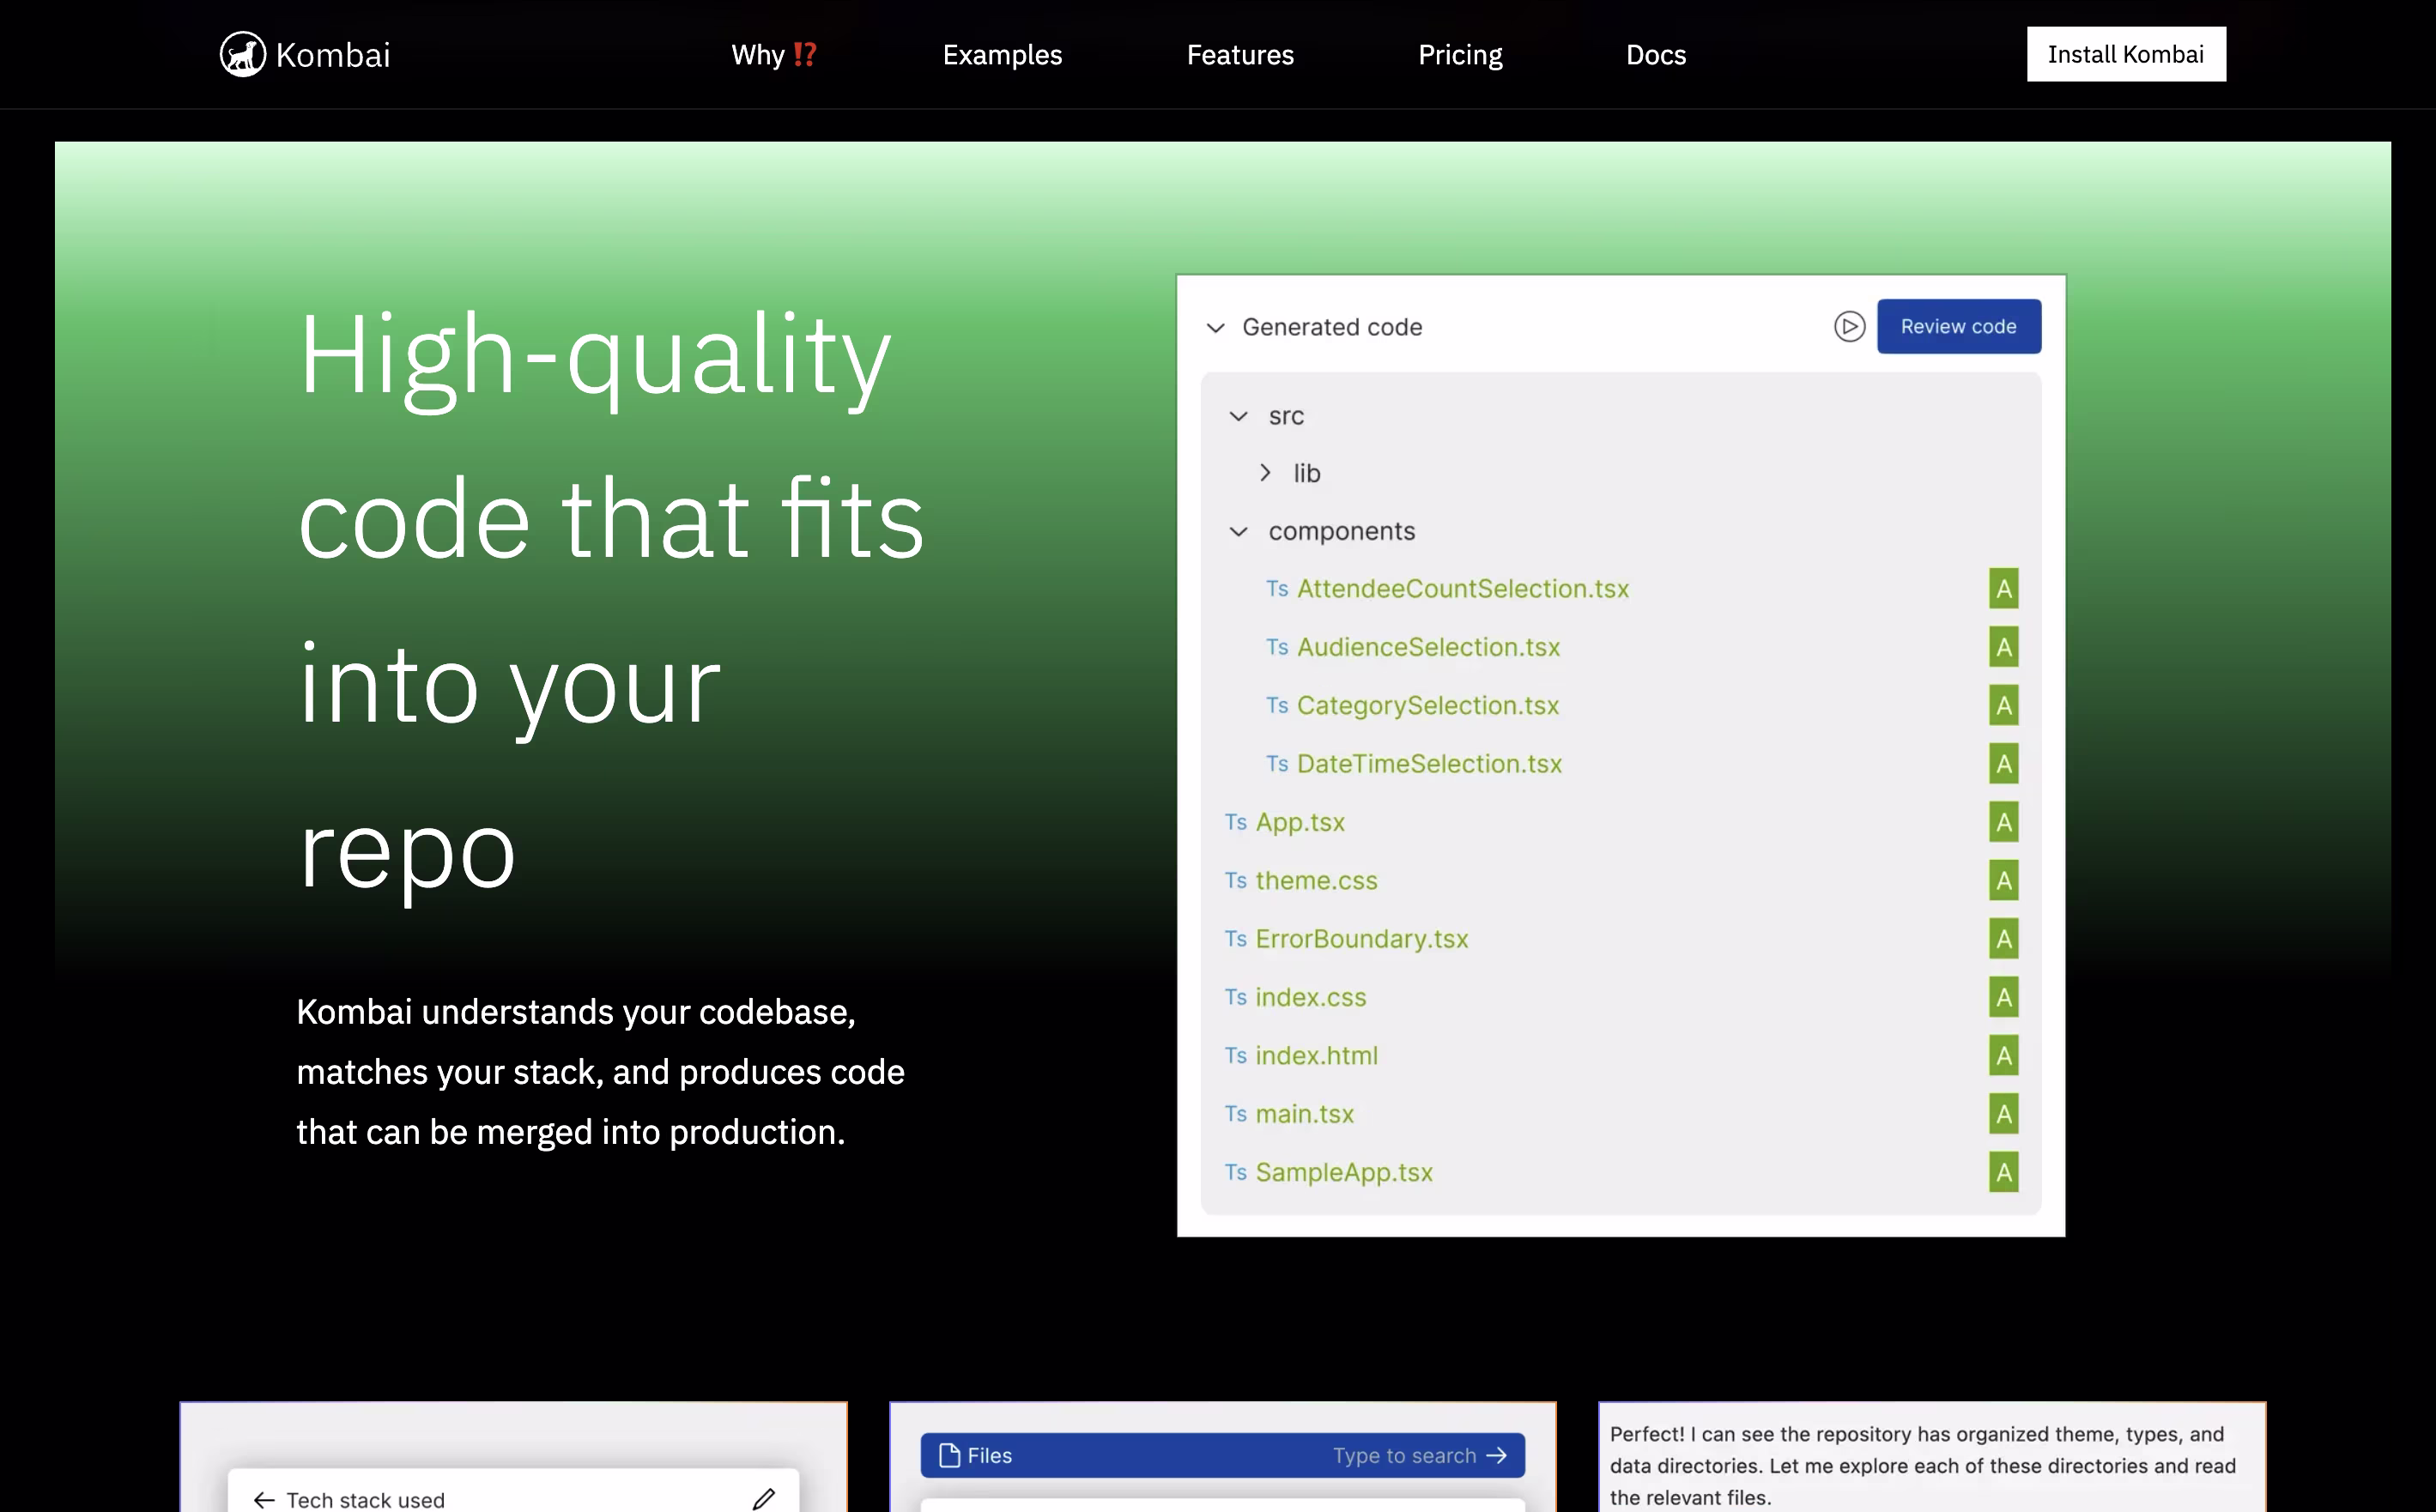Click the play circle icon beside Review code

coord(1849,326)
